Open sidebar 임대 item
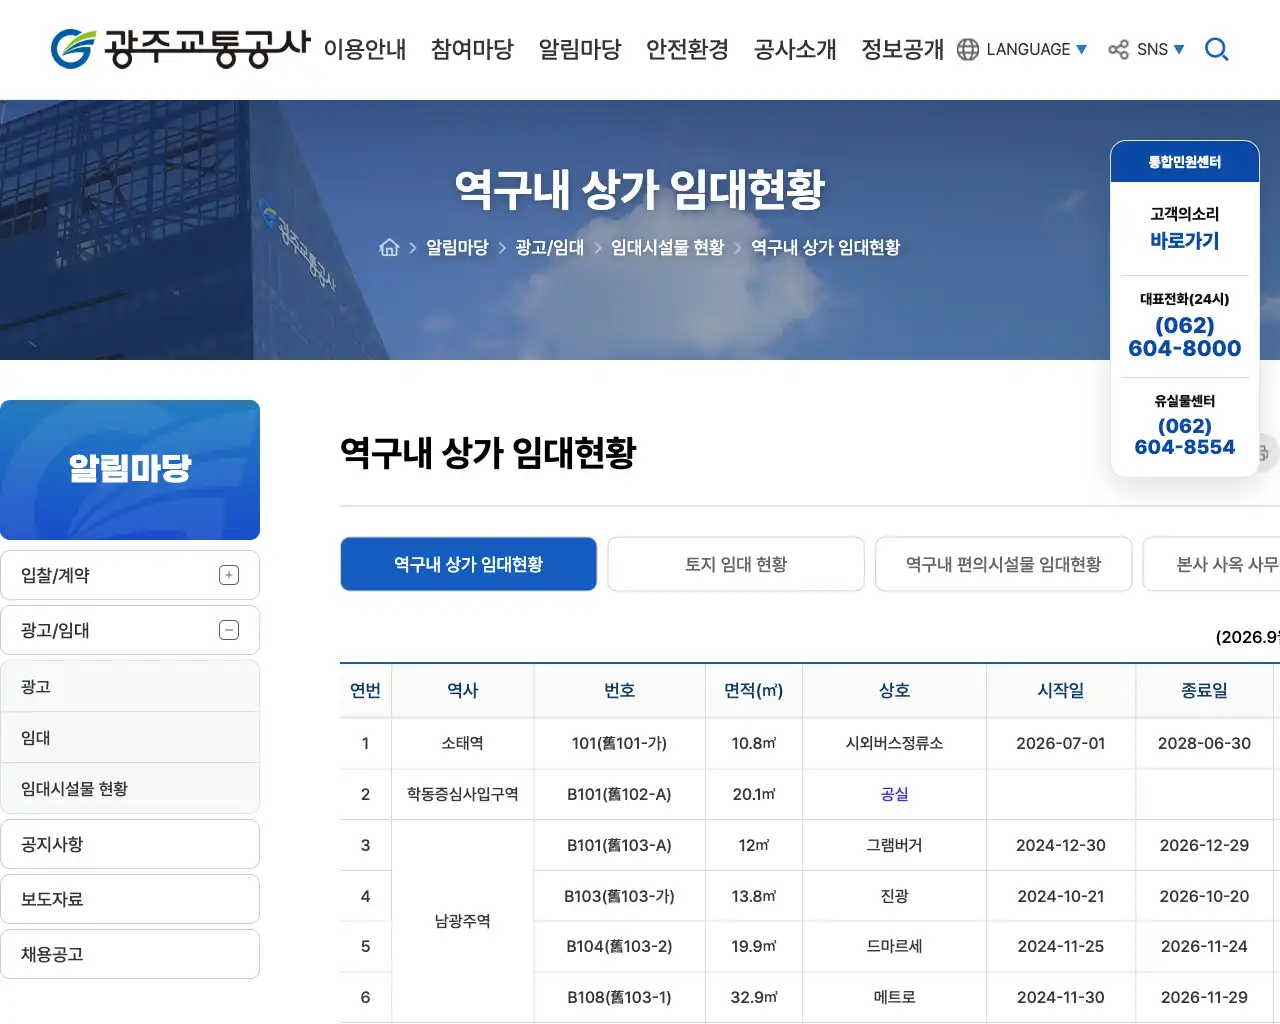The width and height of the screenshot is (1280, 1024). (x=130, y=737)
